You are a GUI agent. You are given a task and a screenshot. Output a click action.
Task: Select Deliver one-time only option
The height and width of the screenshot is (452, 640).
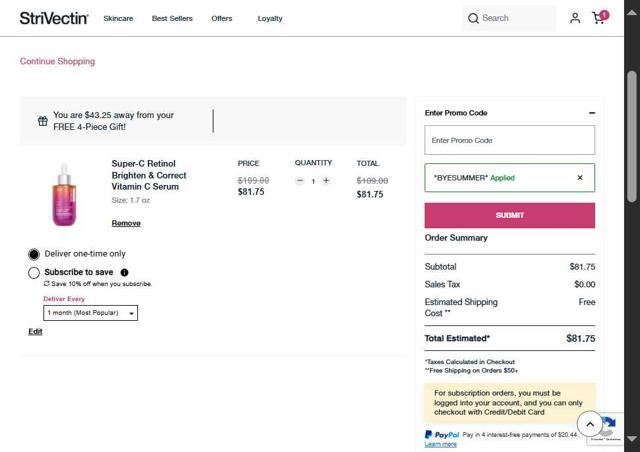(34, 254)
